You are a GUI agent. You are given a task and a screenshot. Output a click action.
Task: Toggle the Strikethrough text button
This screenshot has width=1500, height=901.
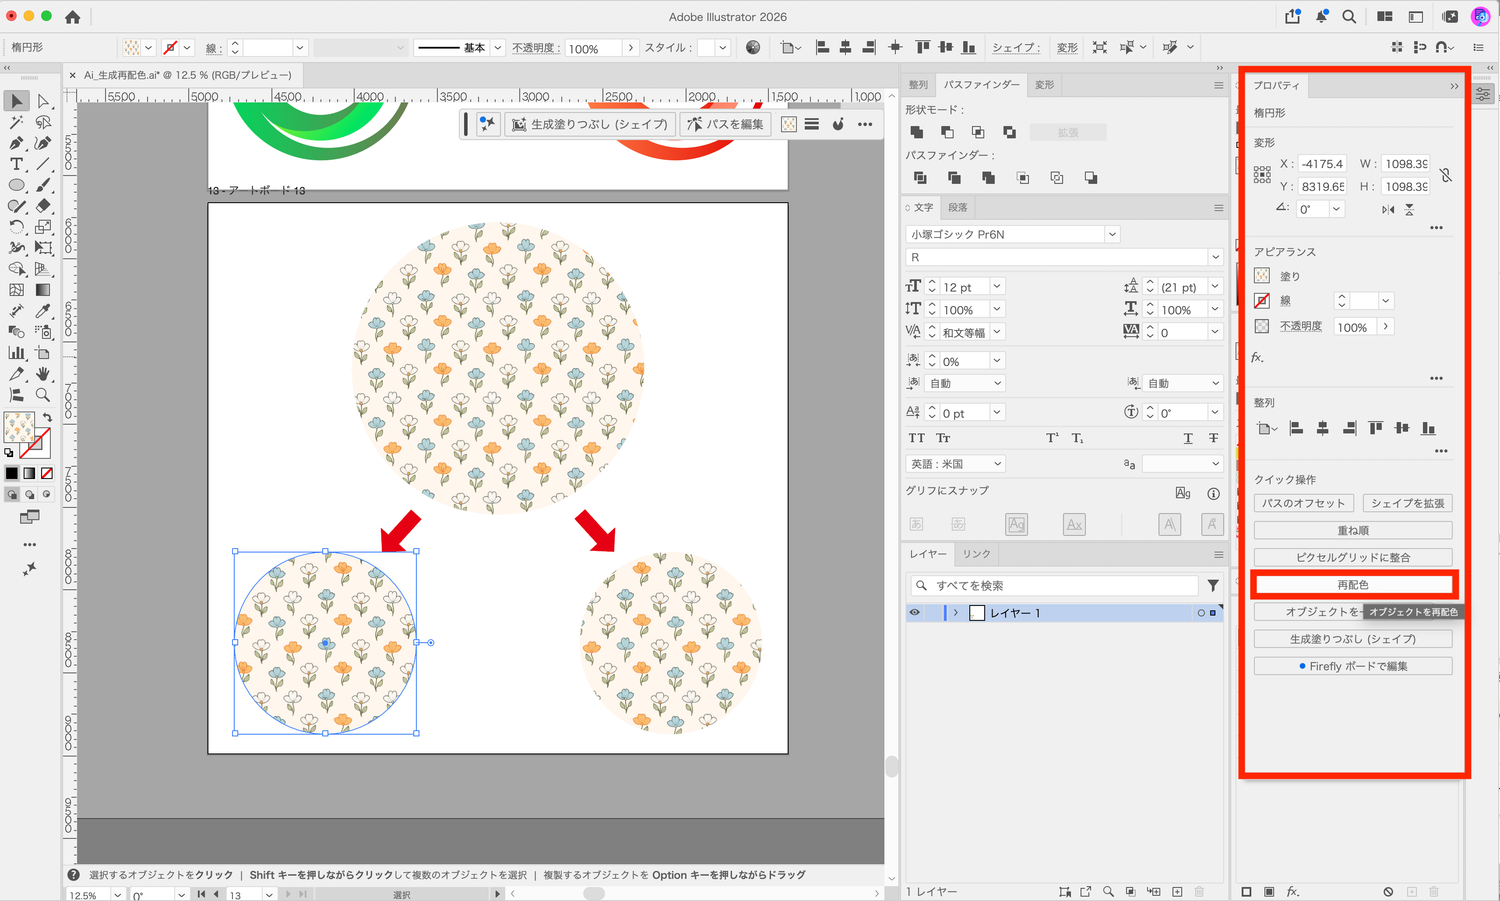click(x=1213, y=438)
